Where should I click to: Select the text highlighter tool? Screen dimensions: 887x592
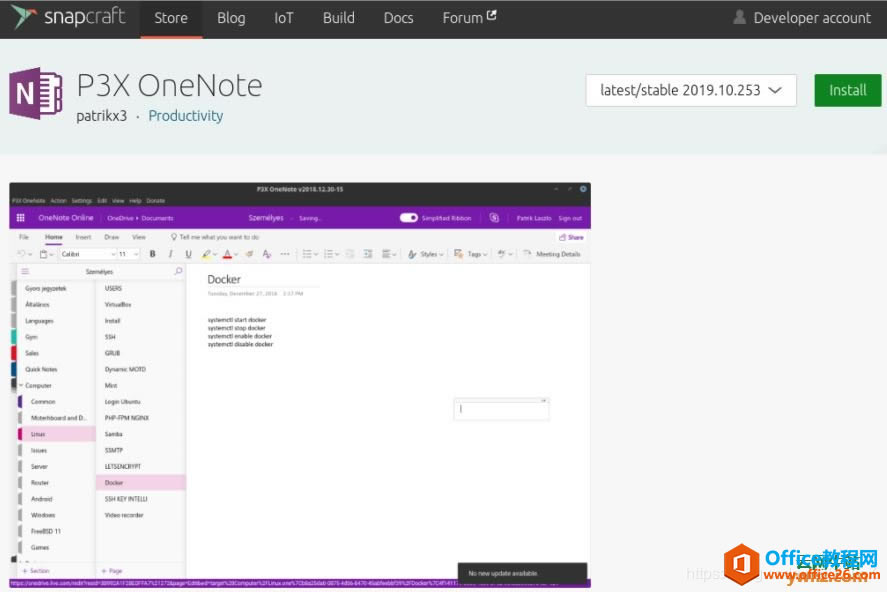coord(207,253)
